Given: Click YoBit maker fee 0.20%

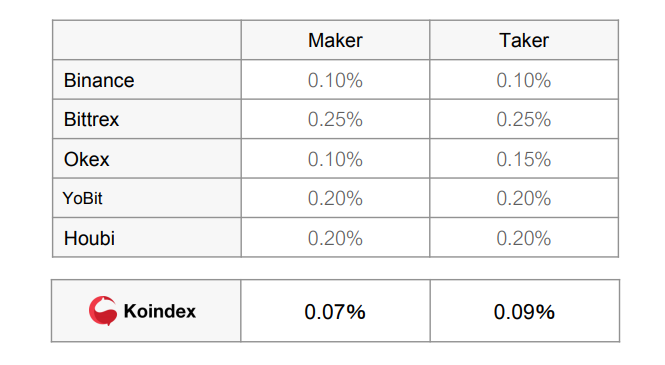Looking at the screenshot, I should [335, 198].
